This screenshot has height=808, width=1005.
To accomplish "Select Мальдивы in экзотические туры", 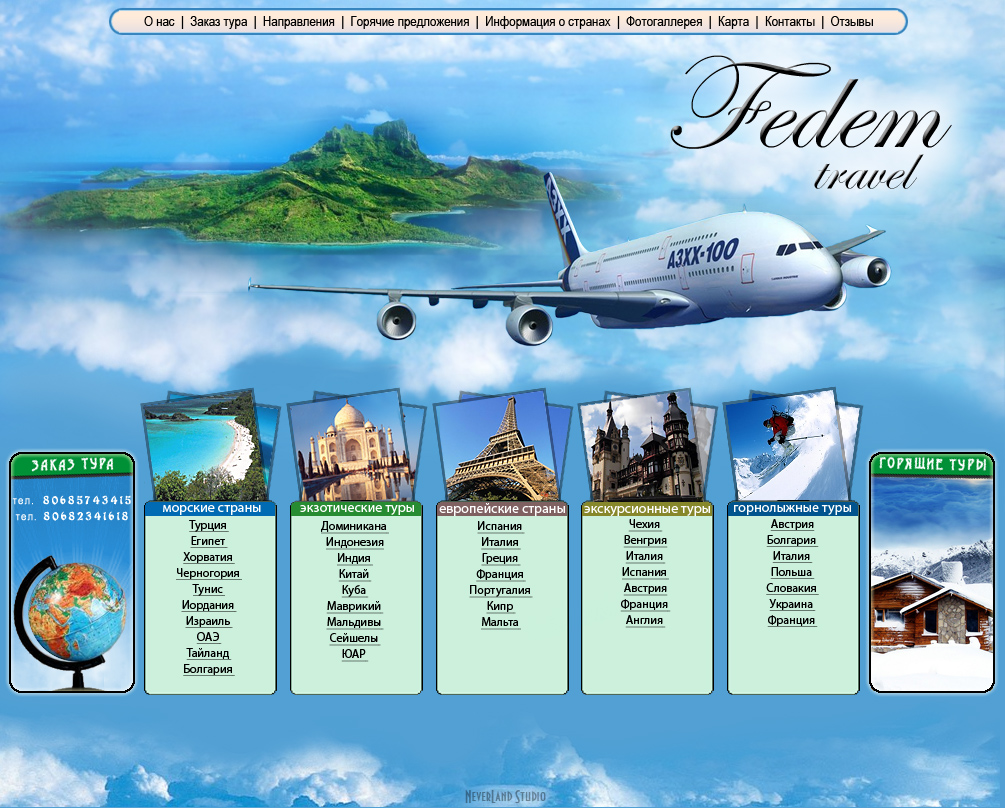I will coord(354,622).
